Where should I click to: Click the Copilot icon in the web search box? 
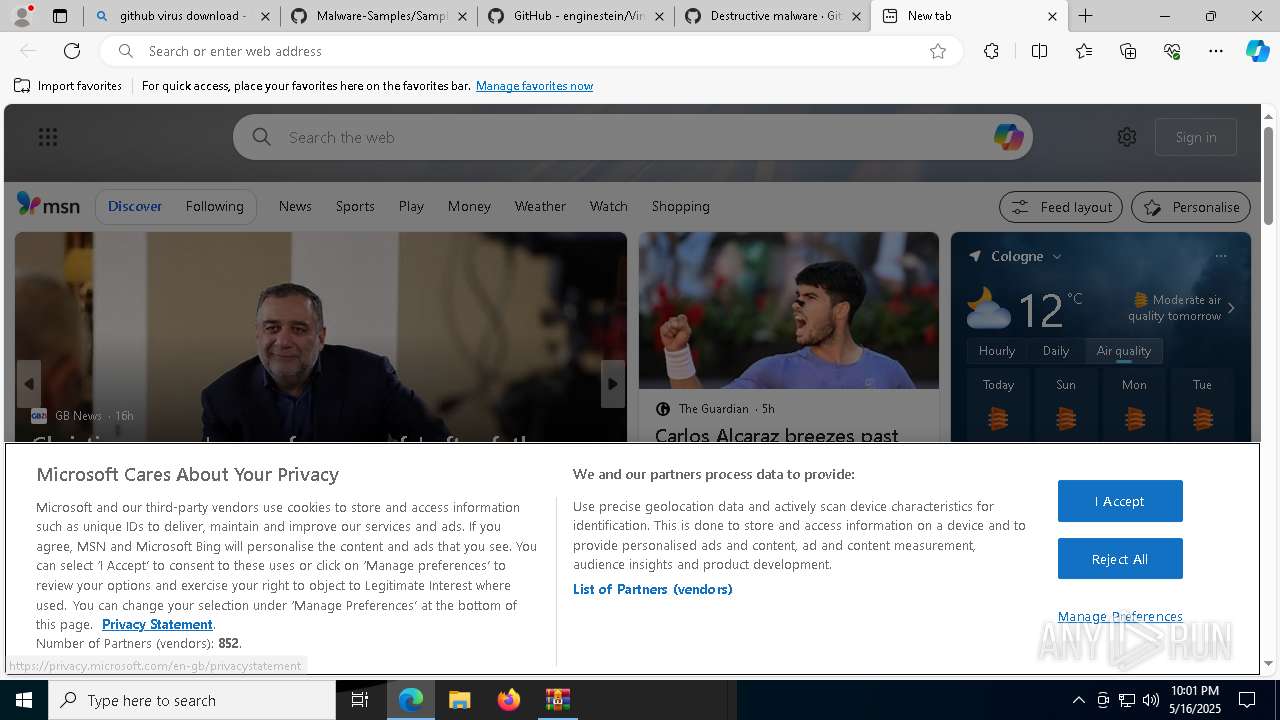tap(1008, 137)
